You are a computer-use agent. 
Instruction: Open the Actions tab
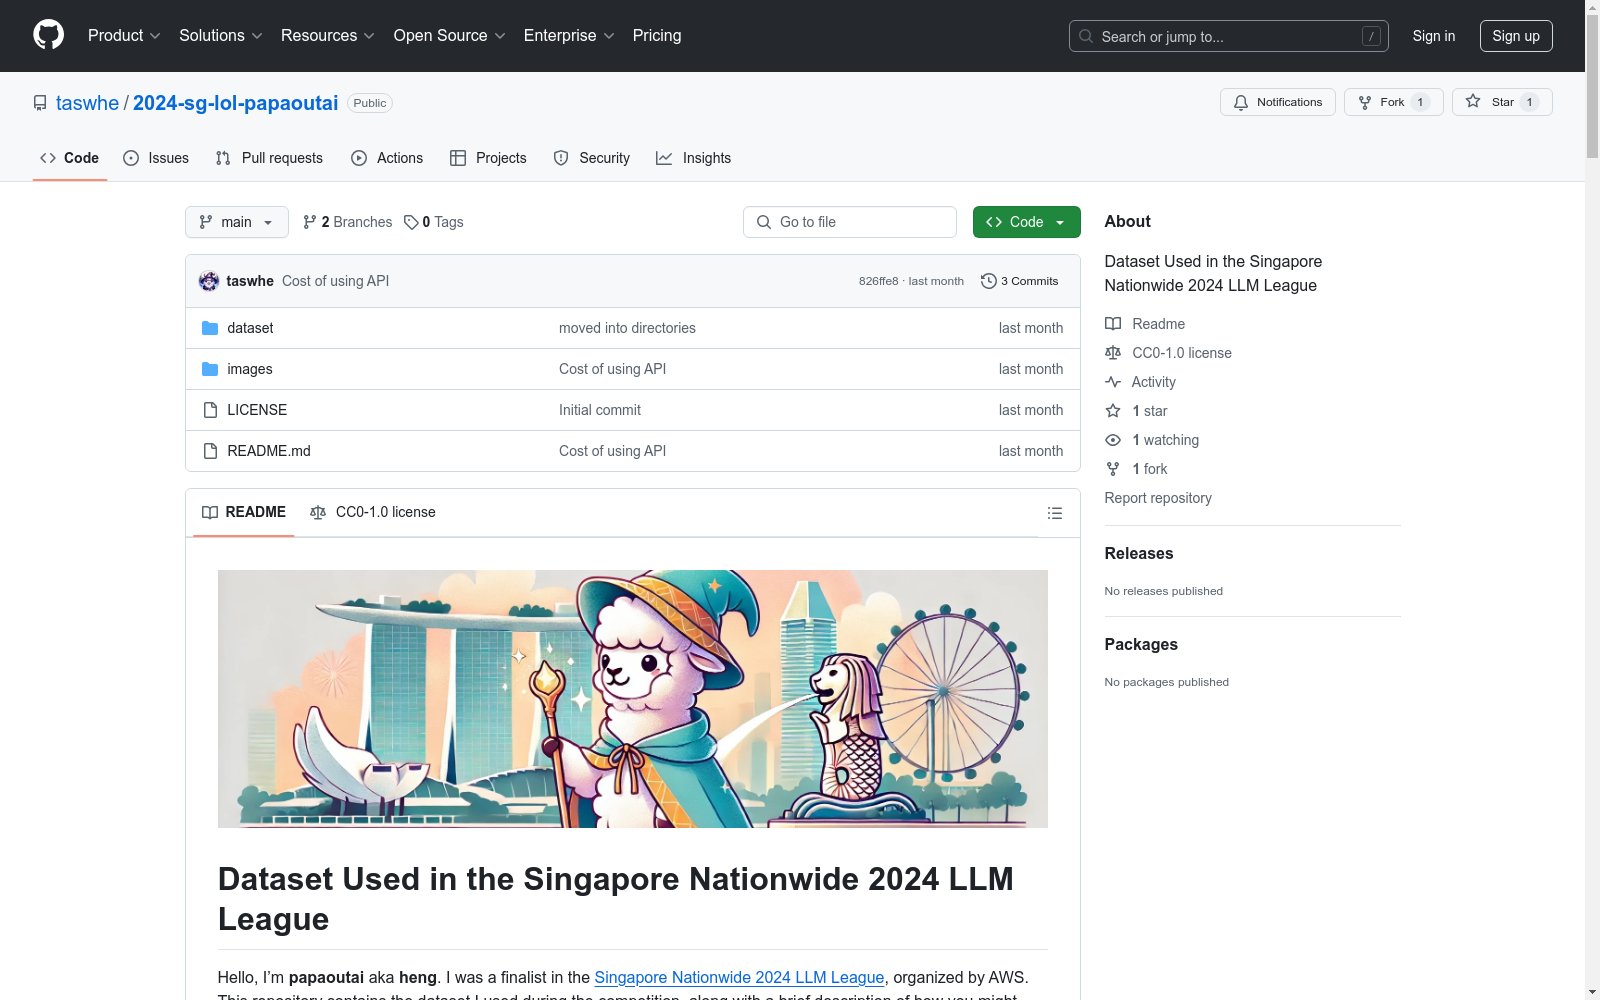tap(387, 158)
